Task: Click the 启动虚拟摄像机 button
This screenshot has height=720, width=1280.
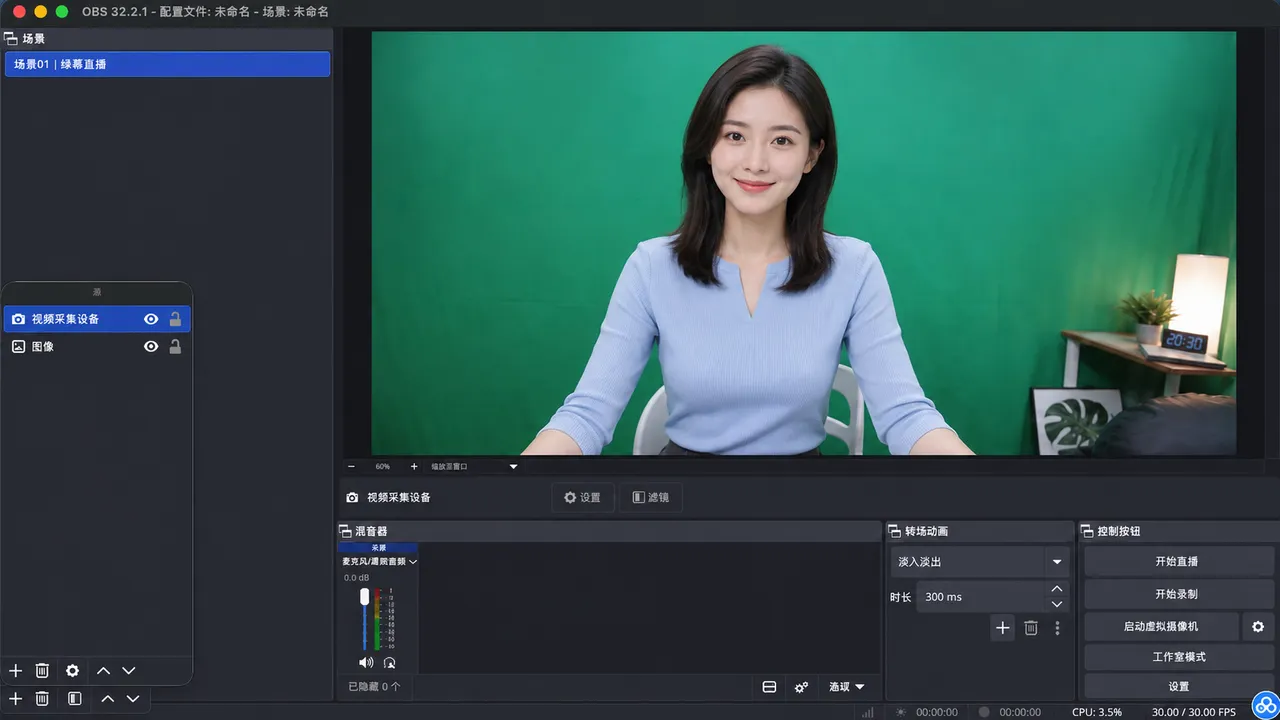Action: click(1161, 626)
